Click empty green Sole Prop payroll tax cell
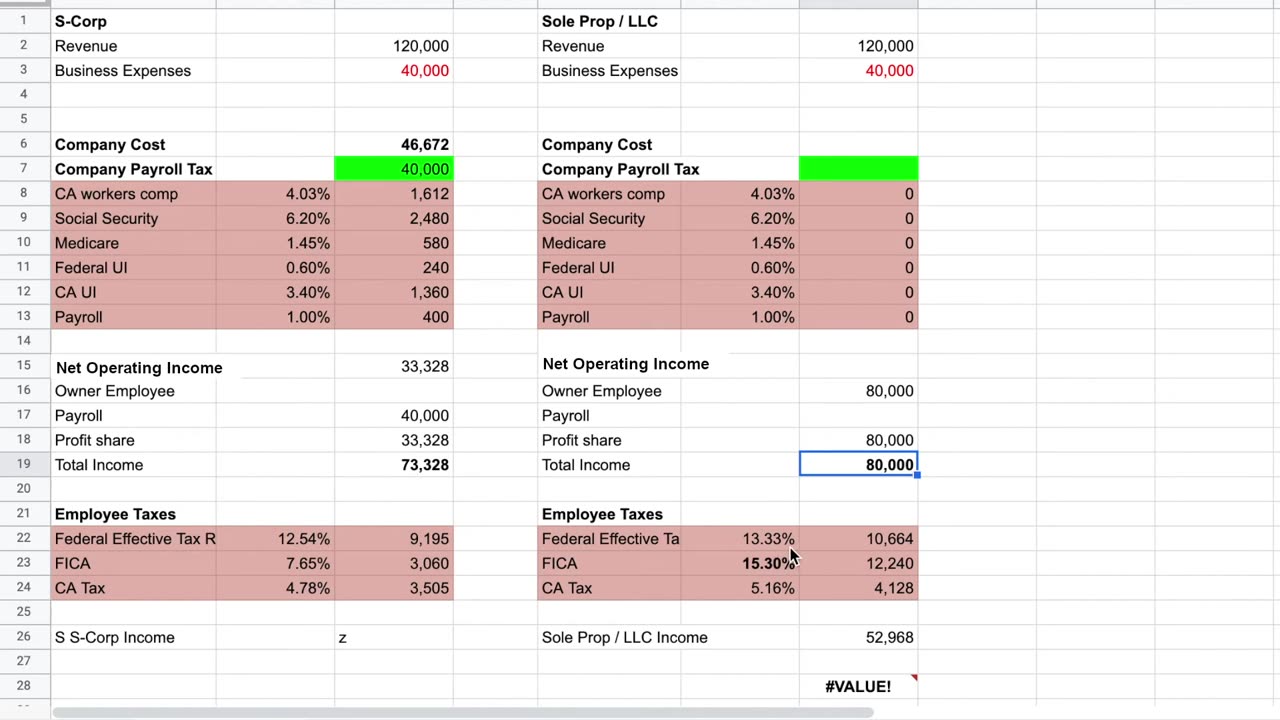Viewport: 1280px width, 720px height. (858, 169)
